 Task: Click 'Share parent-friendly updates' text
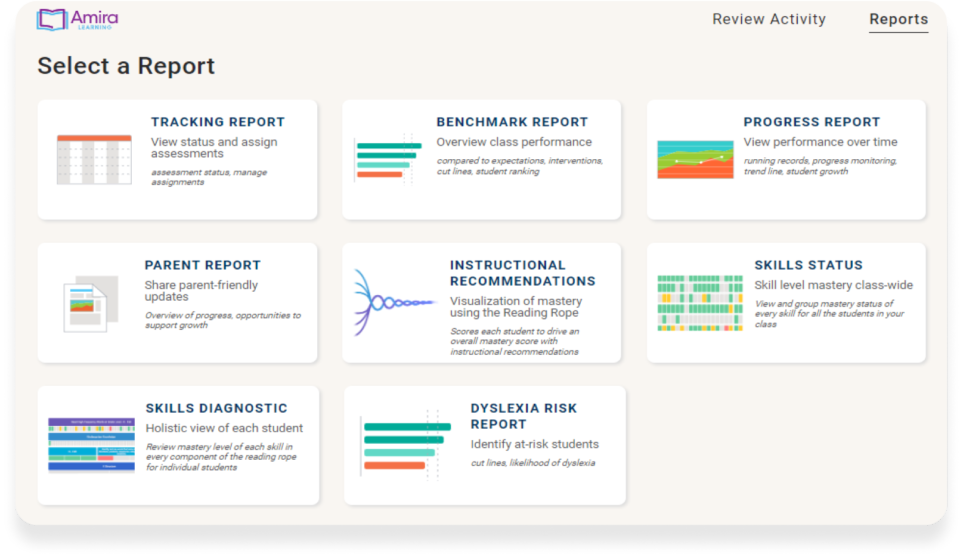coord(201,291)
